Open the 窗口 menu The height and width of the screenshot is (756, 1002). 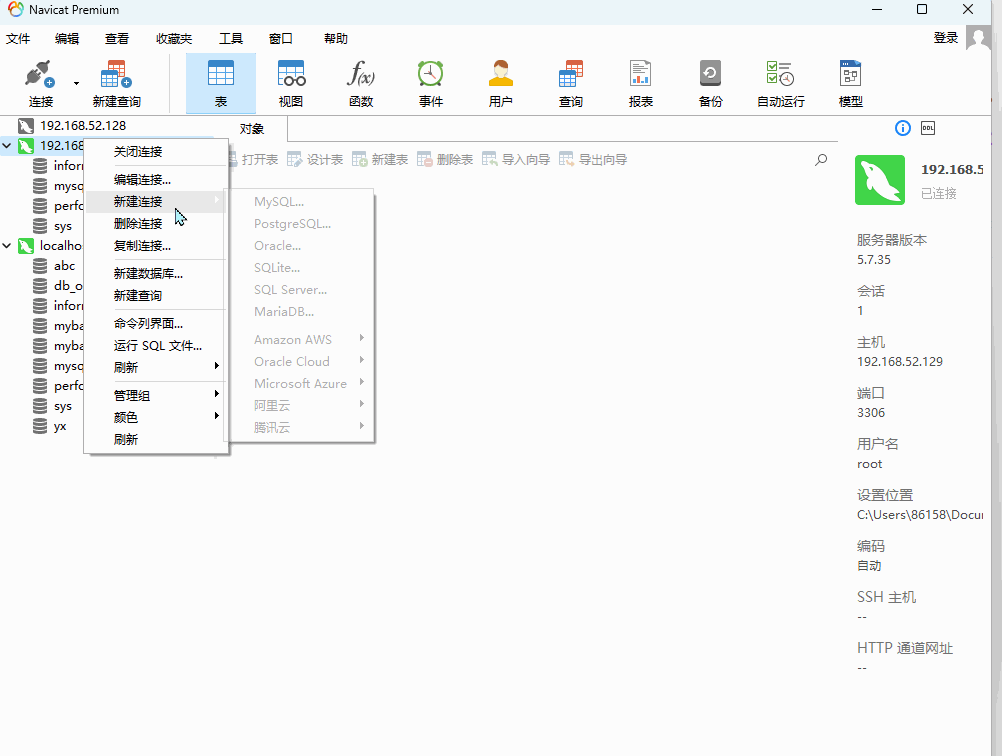pyautogui.click(x=281, y=38)
